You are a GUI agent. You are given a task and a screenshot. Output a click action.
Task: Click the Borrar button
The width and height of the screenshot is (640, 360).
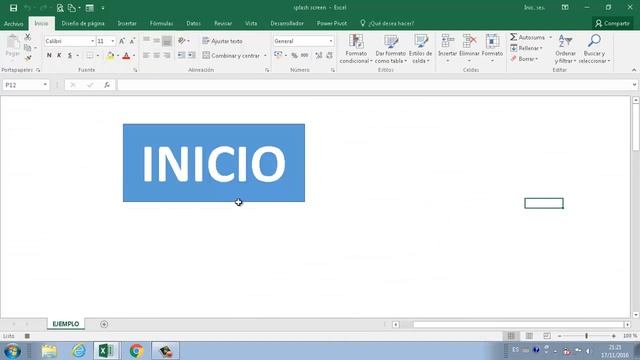[524, 59]
